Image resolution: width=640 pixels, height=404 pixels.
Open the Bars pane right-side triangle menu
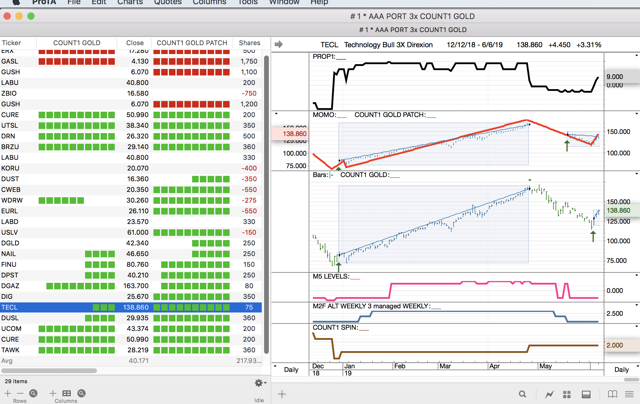click(x=636, y=174)
